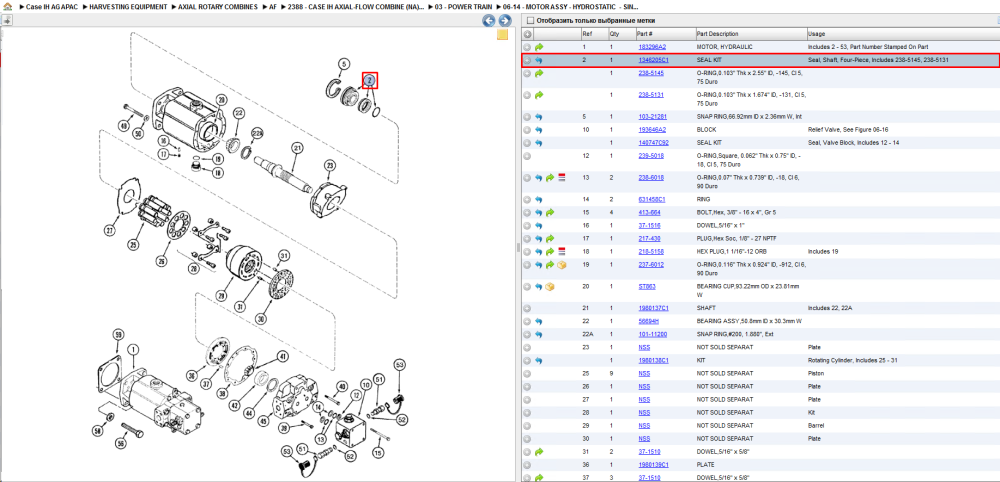Image resolution: width=1000 pixels, height=482 pixels.
Task: Select callout 59 gasket bubble on diagram
Action: (x=117, y=335)
